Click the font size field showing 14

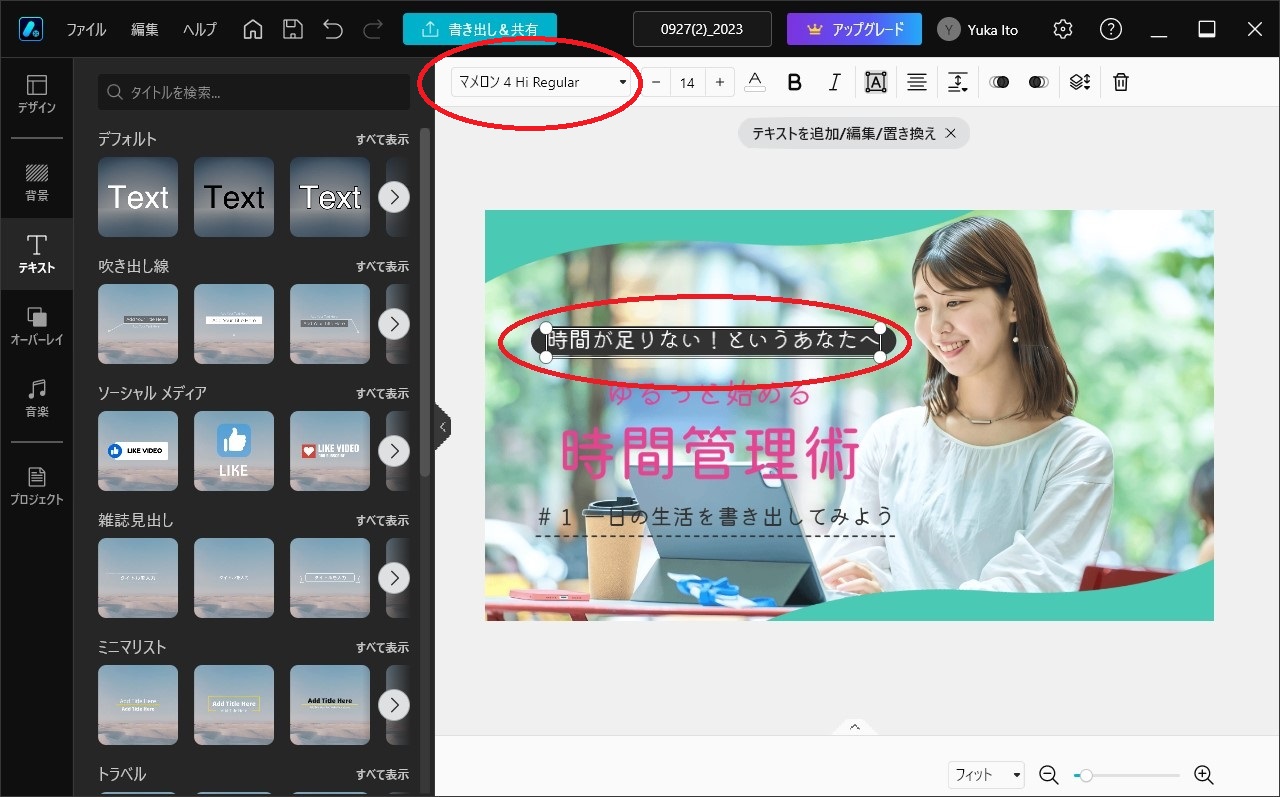688,82
